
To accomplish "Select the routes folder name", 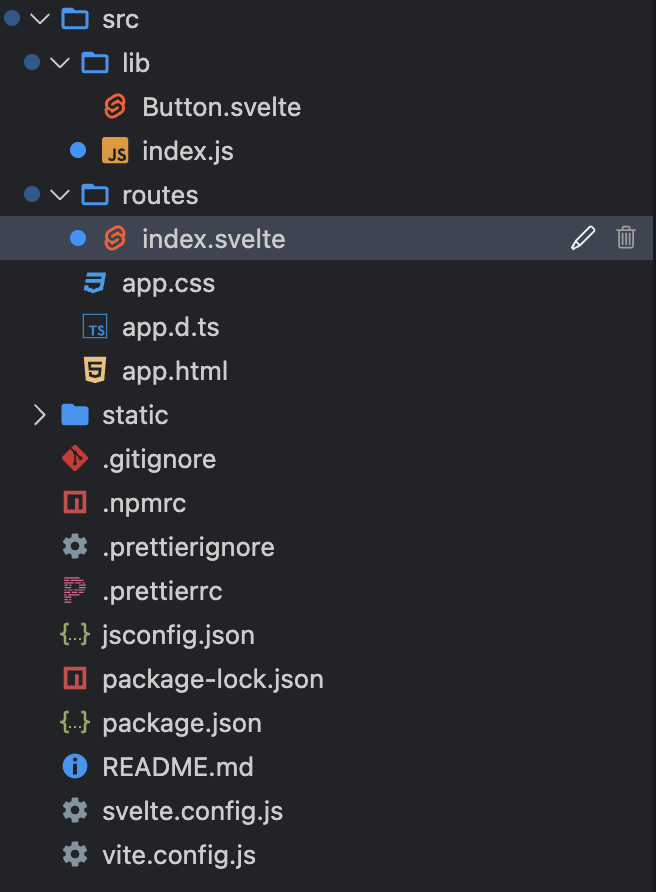I will [160, 196].
